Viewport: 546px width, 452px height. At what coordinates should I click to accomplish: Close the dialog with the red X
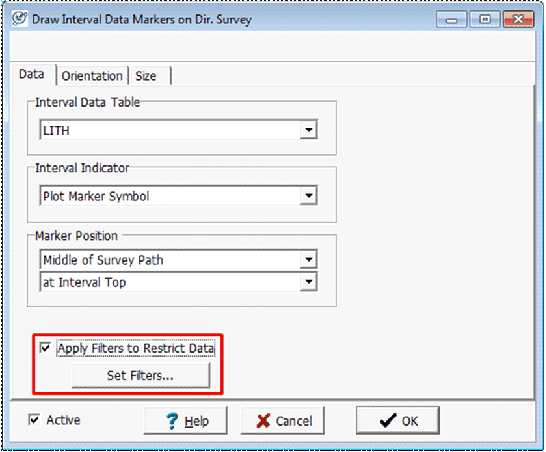[x=518, y=19]
